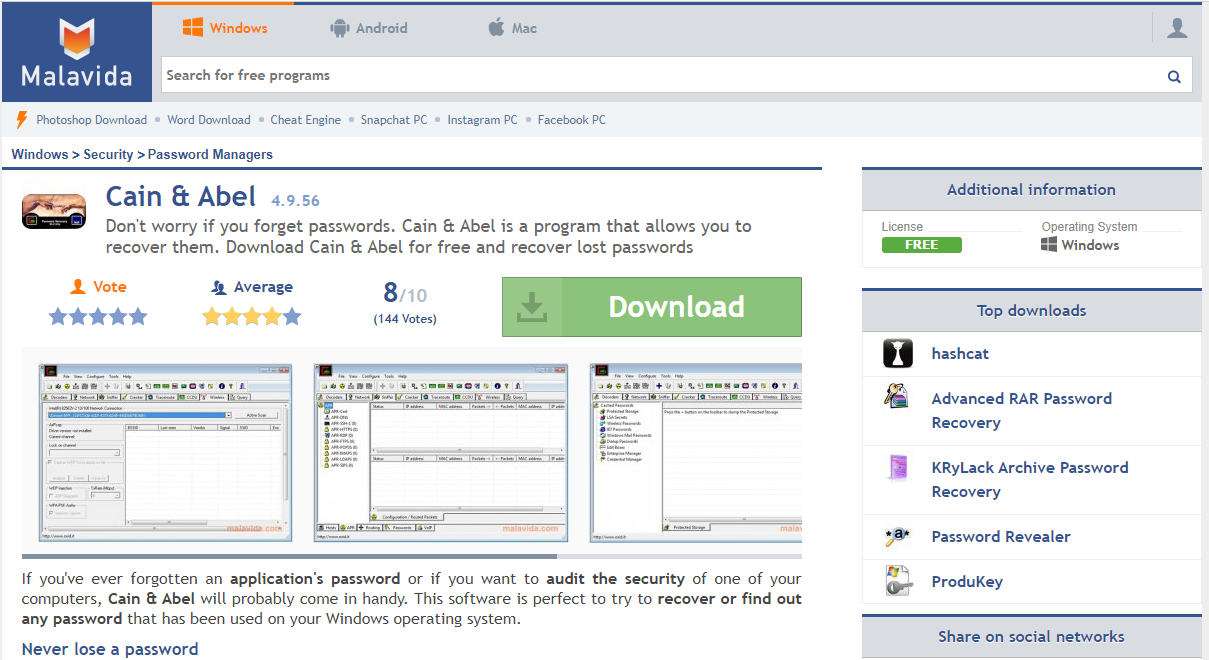Screen dimensions: 1209x660
Task: Click the version number 4.9.56
Action: pos(295,201)
